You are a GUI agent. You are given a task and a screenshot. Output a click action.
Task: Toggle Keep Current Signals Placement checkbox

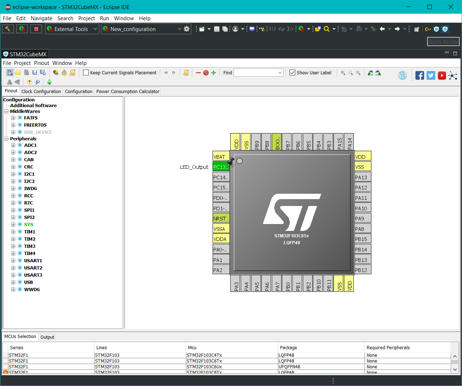(86, 72)
